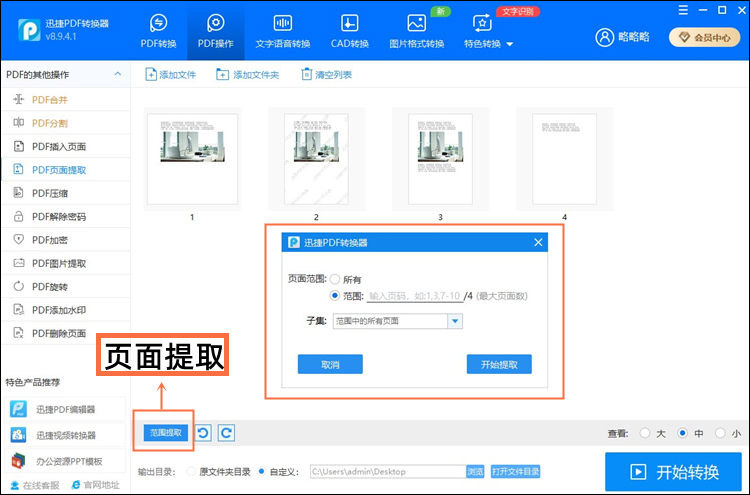The width and height of the screenshot is (750, 495).
Task: Open 迅捷视频转换器 recommendation
Action: (66, 435)
